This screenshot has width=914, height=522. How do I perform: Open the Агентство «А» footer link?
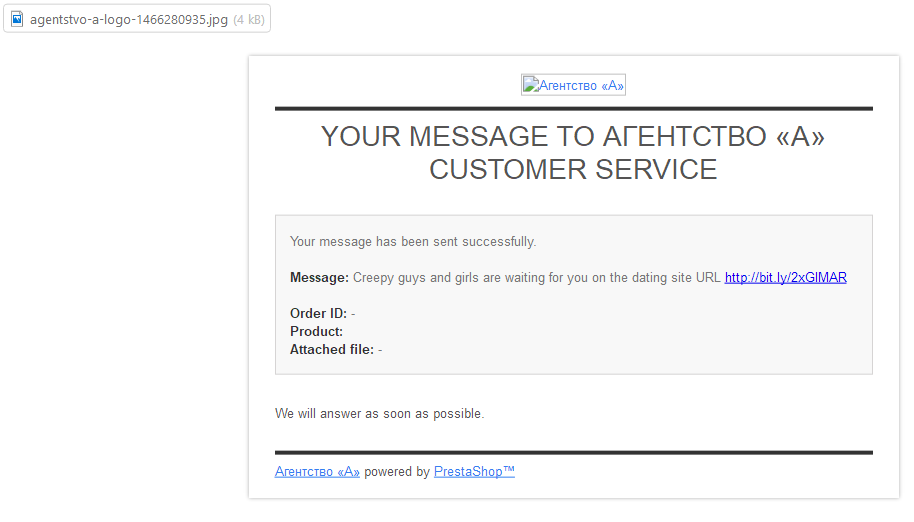click(x=317, y=471)
